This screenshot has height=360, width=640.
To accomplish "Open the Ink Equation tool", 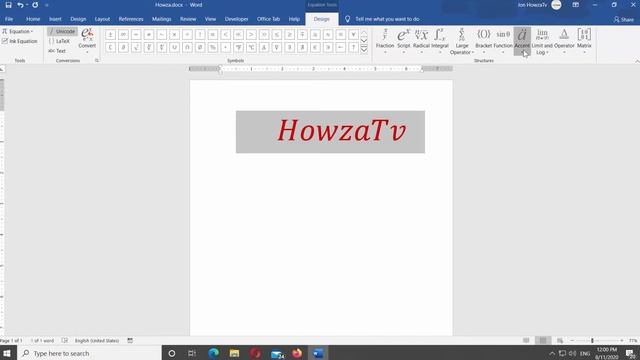I will coord(20,41).
